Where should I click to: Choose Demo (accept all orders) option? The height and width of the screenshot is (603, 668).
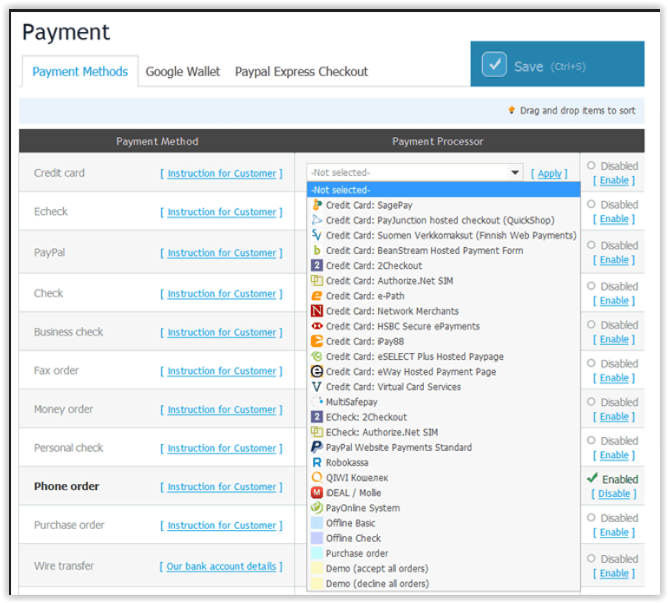coord(443,568)
